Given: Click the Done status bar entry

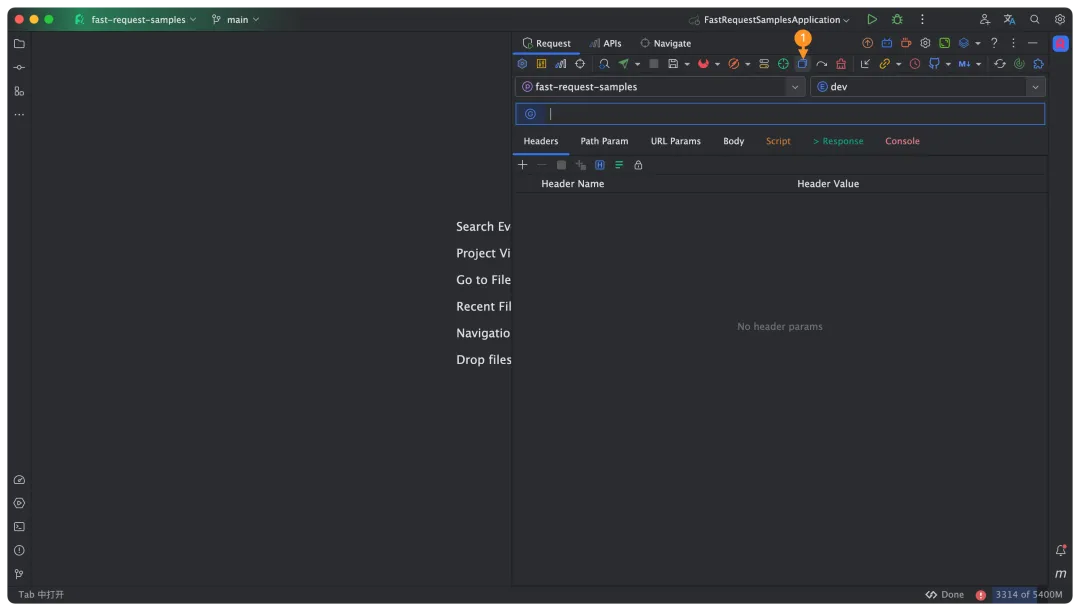Looking at the screenshot, I should click(945, 594).
